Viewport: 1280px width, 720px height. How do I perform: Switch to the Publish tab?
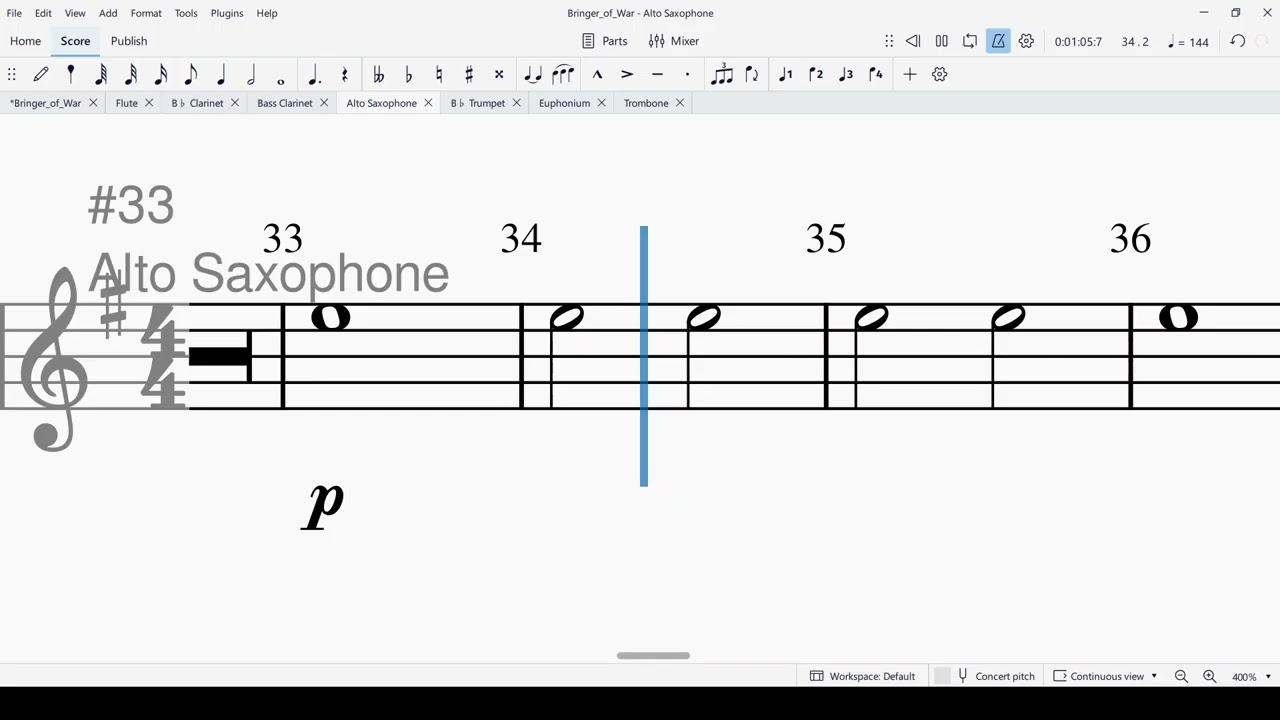[x=129, y=41]
